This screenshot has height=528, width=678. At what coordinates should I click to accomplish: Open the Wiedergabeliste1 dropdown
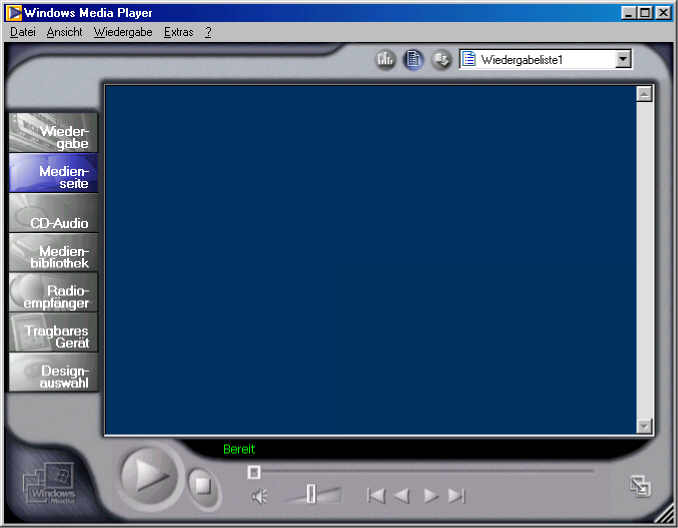[x=545, y=59]
